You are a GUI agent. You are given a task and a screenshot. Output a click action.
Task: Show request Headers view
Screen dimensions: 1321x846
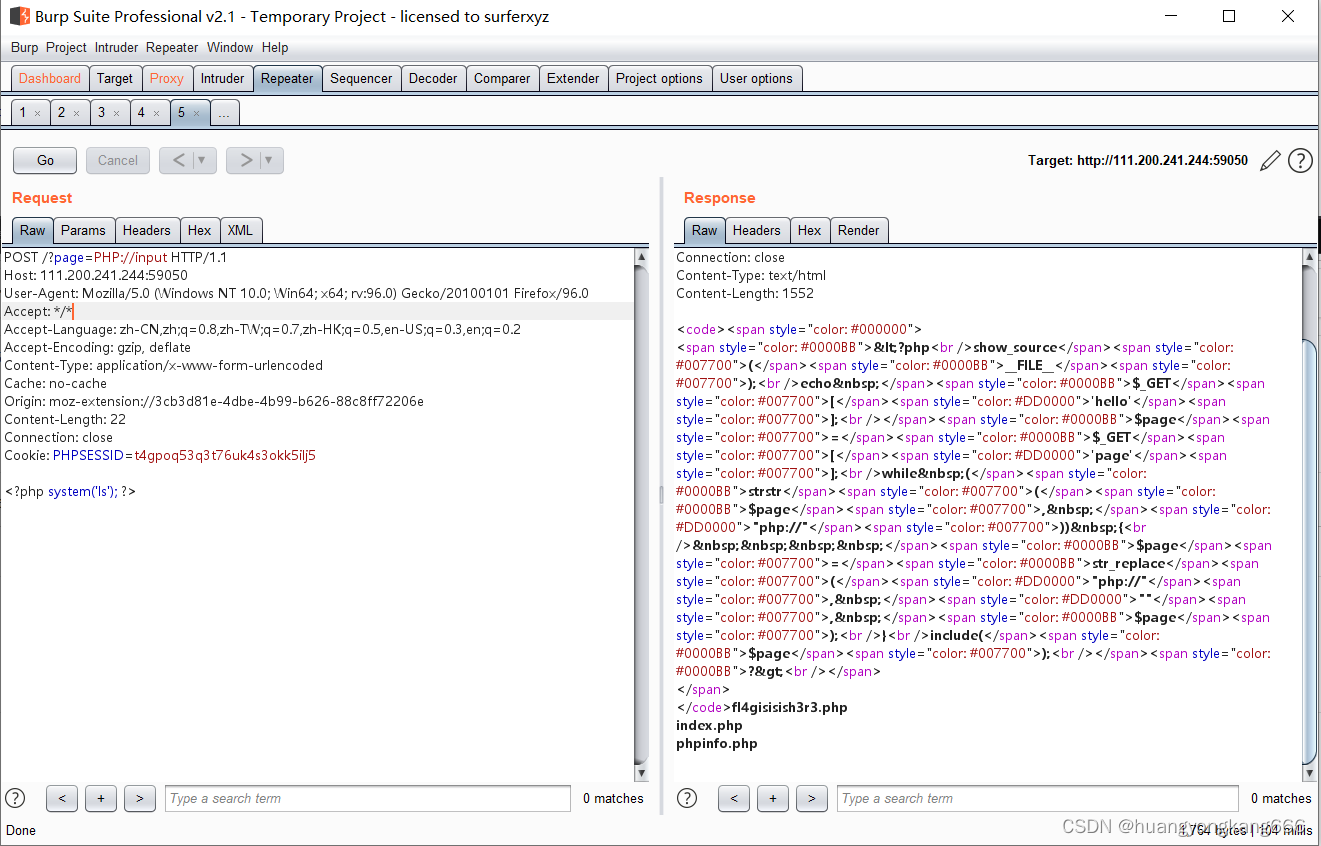click(147, 230)
